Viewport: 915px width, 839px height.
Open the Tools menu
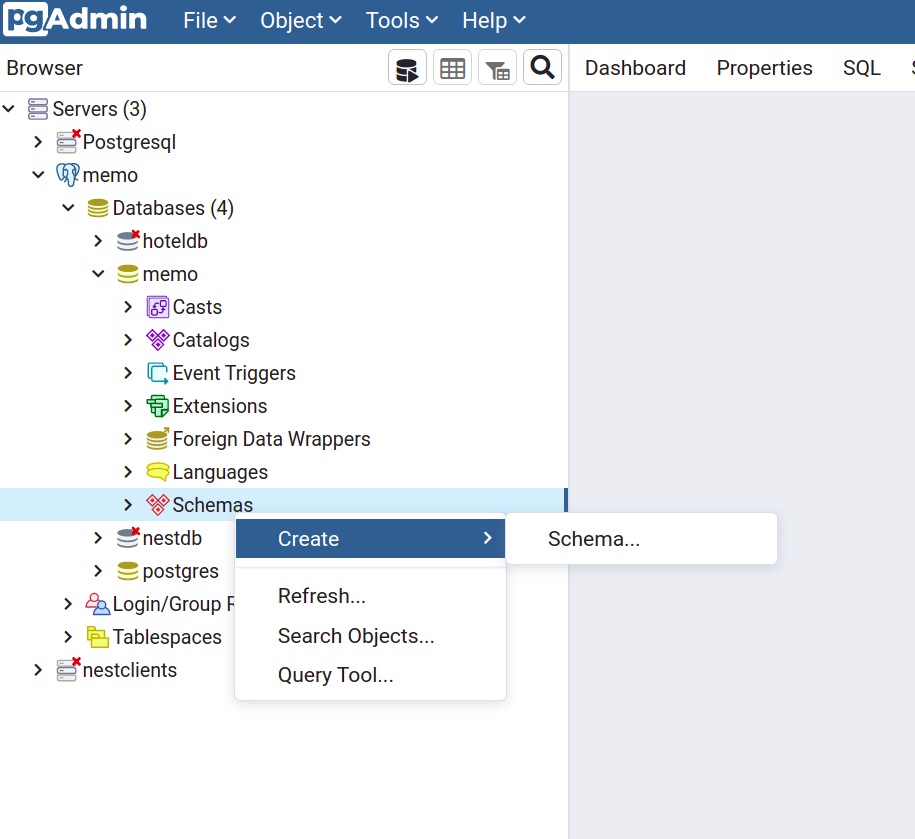[x=401, y=20]
